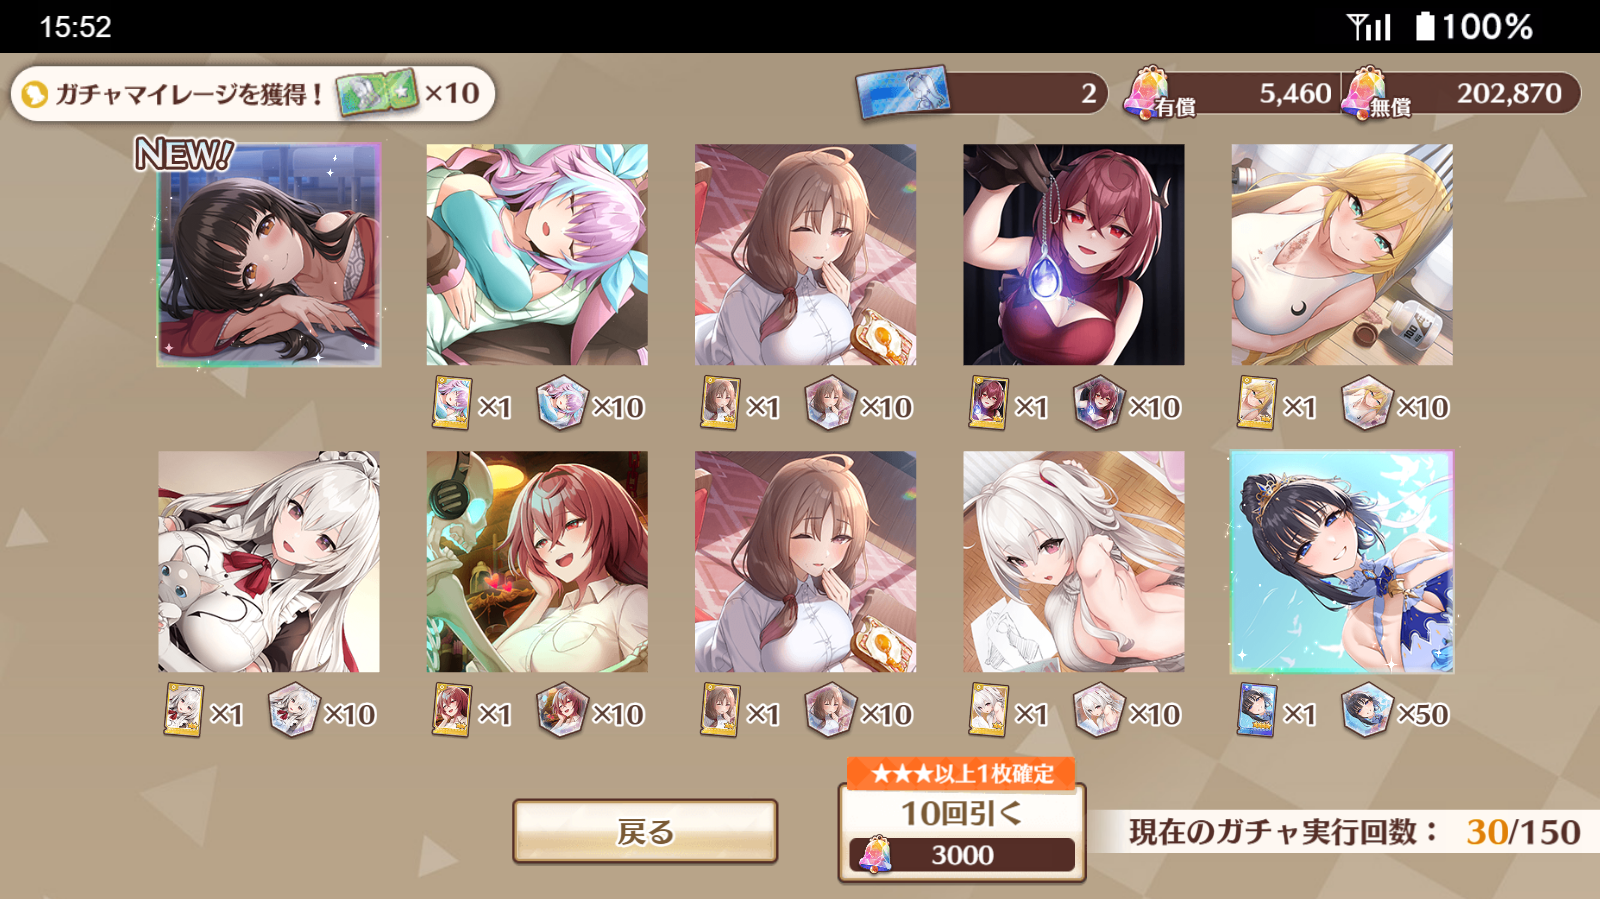Open the NEW black-haired girl card

point(269,255)
